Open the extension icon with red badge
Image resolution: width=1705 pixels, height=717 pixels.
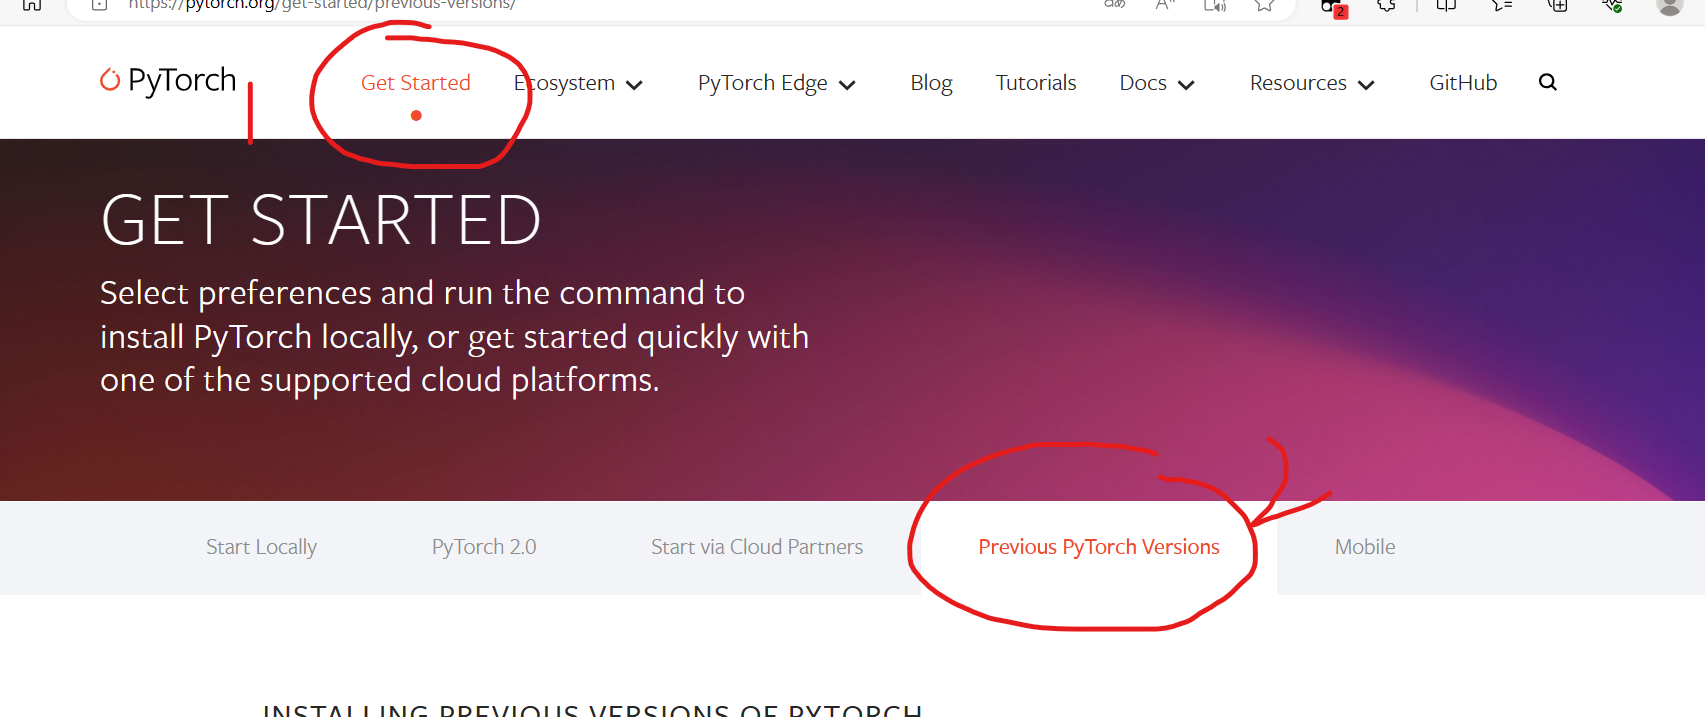click(1333, 7)
